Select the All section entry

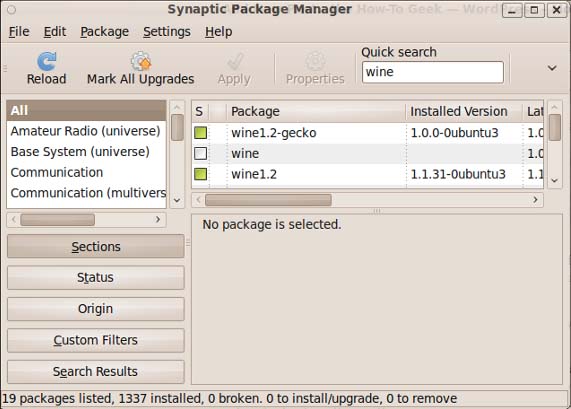[x=86, y=110]
